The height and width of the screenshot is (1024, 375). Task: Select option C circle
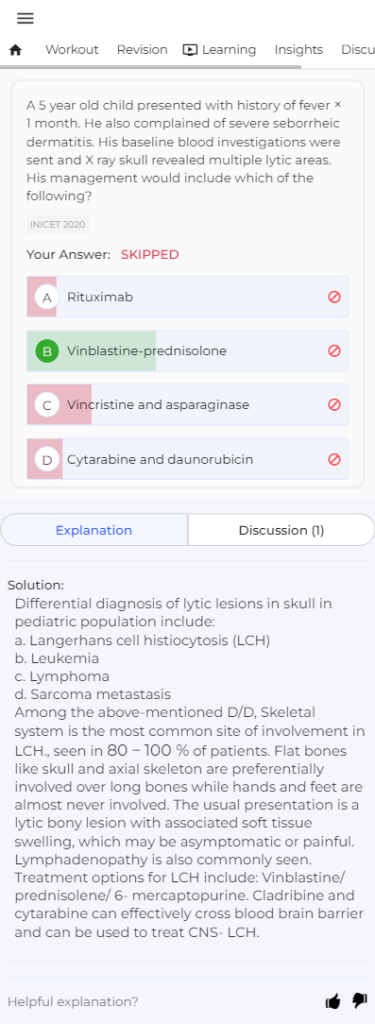[x=46, y=405]
